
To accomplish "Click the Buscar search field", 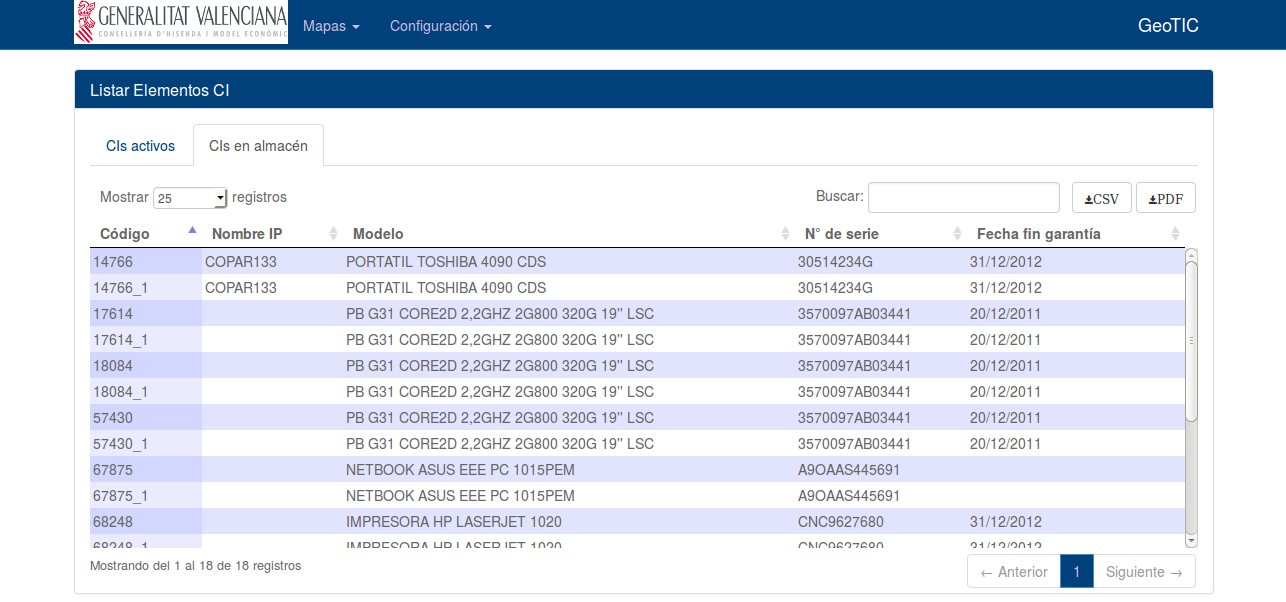I will pyautogui.click(x=963, y=198).
